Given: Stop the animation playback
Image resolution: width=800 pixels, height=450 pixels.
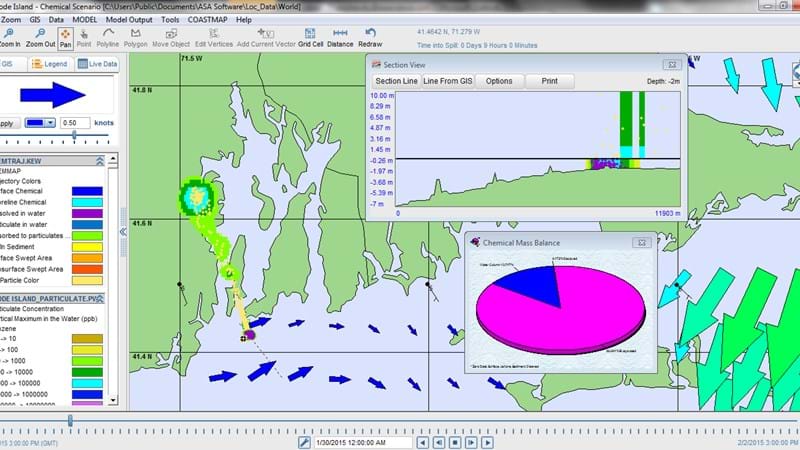Looking at the screenshot, I should (x=455, y=442).
